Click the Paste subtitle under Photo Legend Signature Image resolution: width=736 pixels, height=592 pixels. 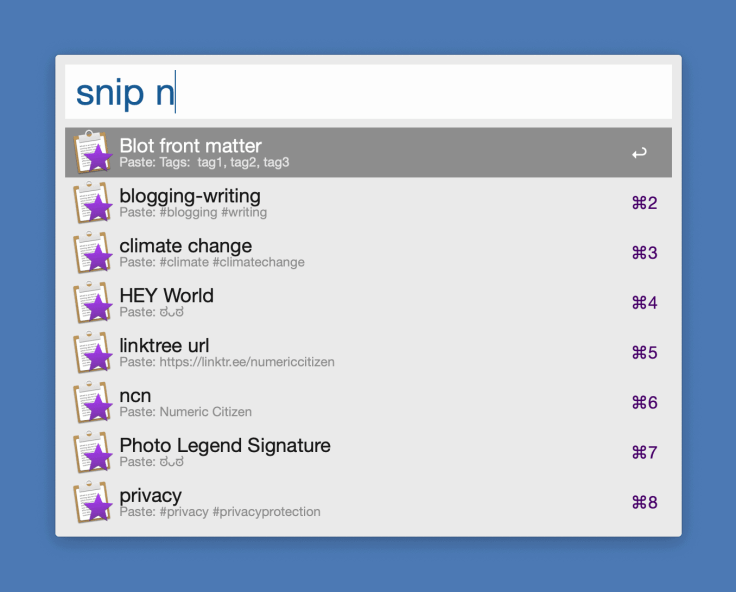point(151,462)
